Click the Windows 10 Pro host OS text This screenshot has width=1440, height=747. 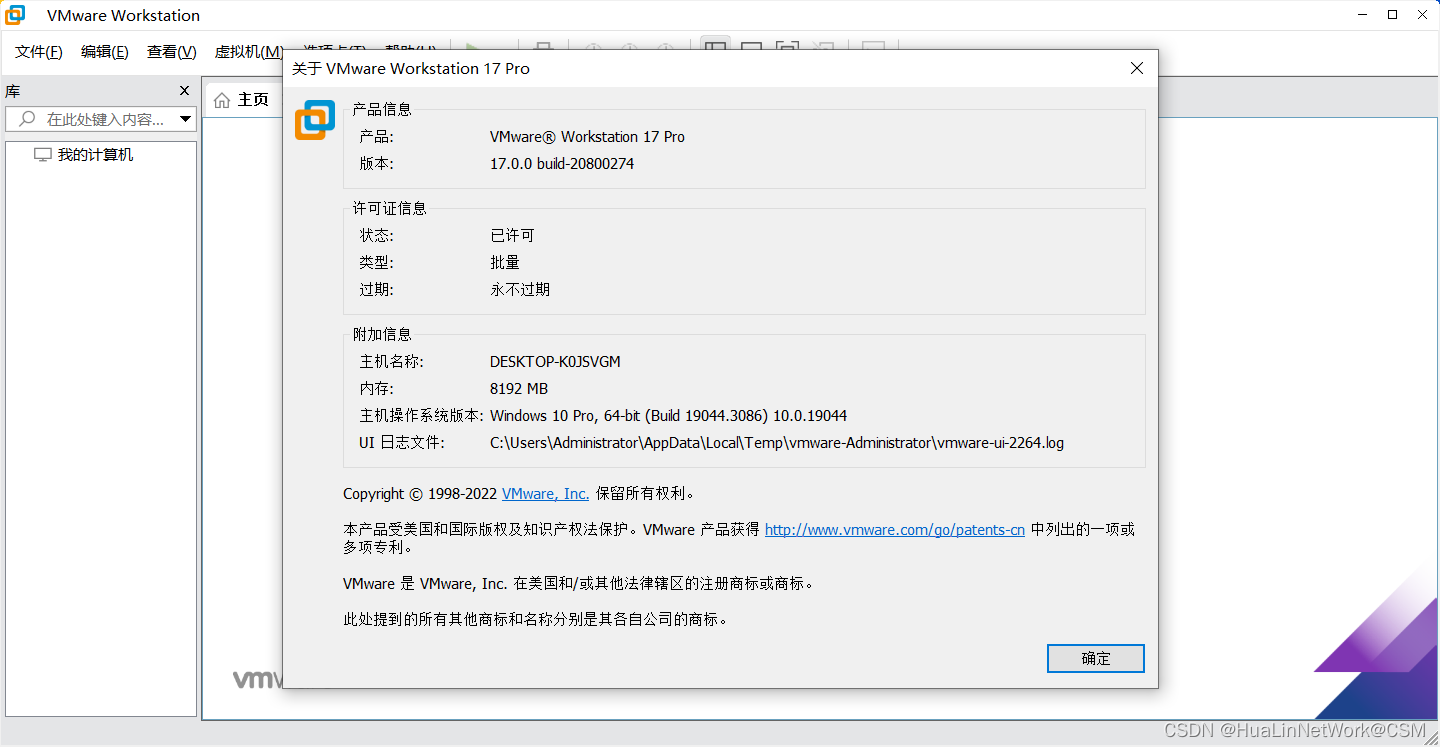click(x=668, y=416)
